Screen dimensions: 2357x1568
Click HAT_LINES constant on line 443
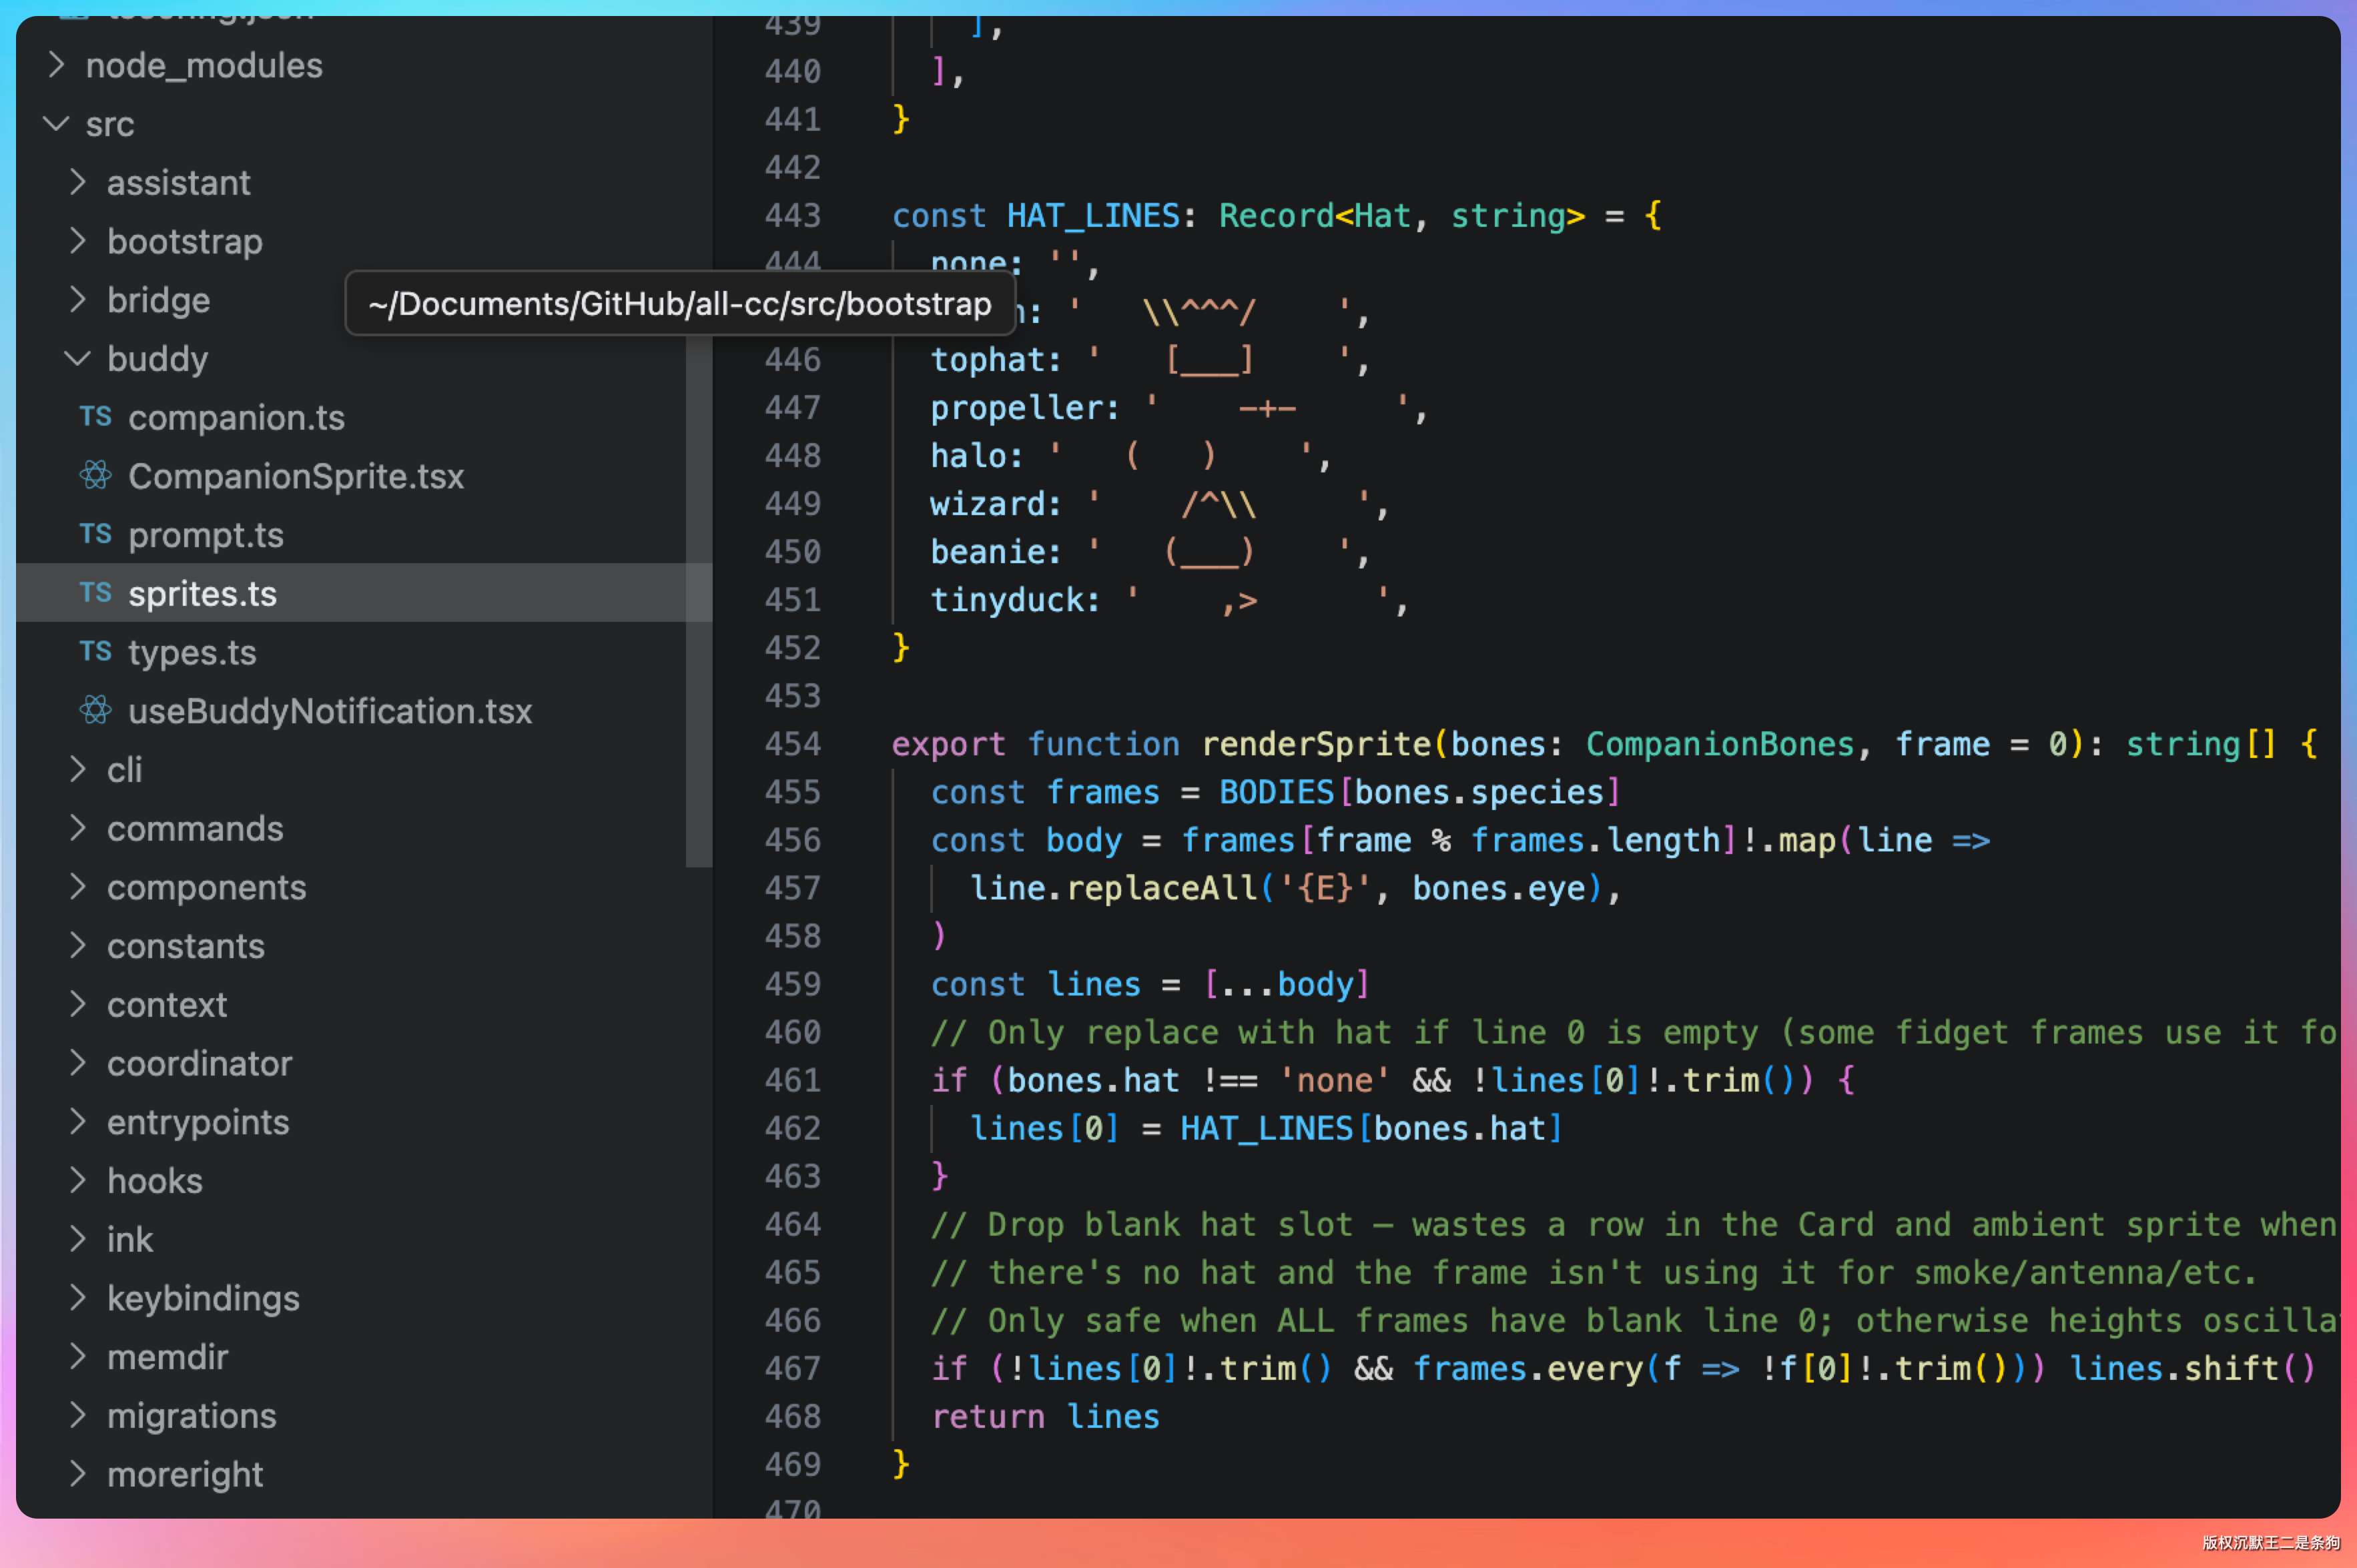pyautogui.click(x=1092, y=216)
